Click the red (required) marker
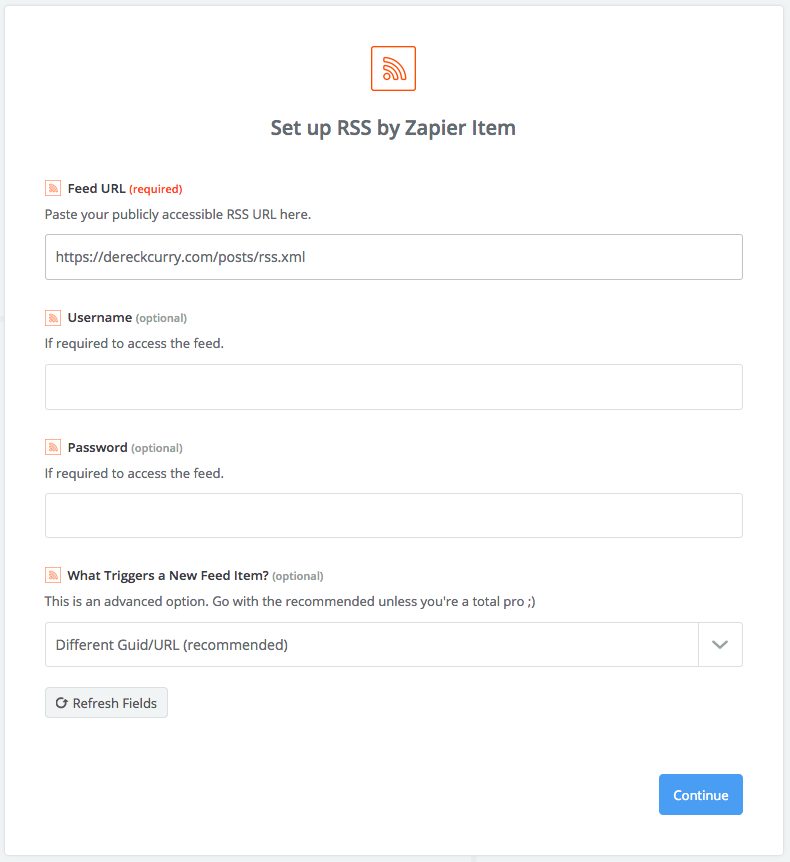 (x=156, y=189)
